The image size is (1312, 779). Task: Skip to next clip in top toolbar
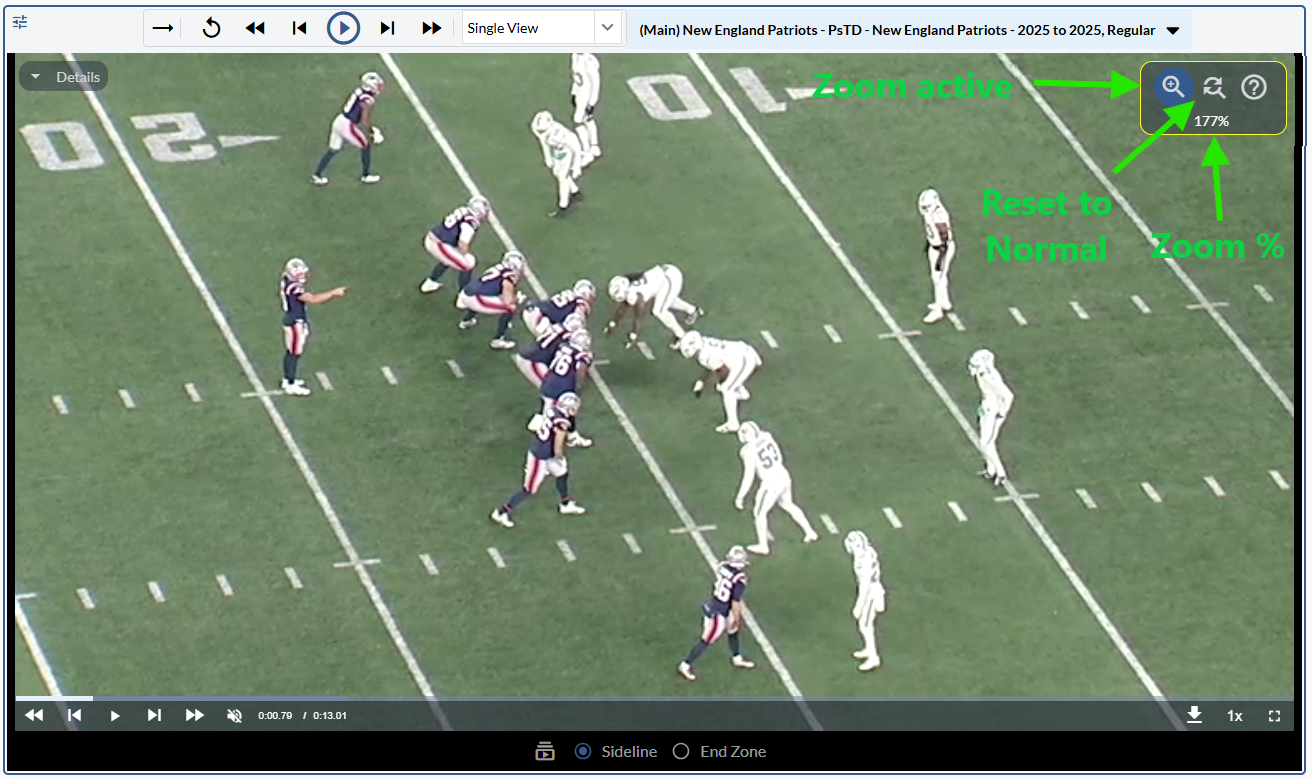(x=388, y=28)
